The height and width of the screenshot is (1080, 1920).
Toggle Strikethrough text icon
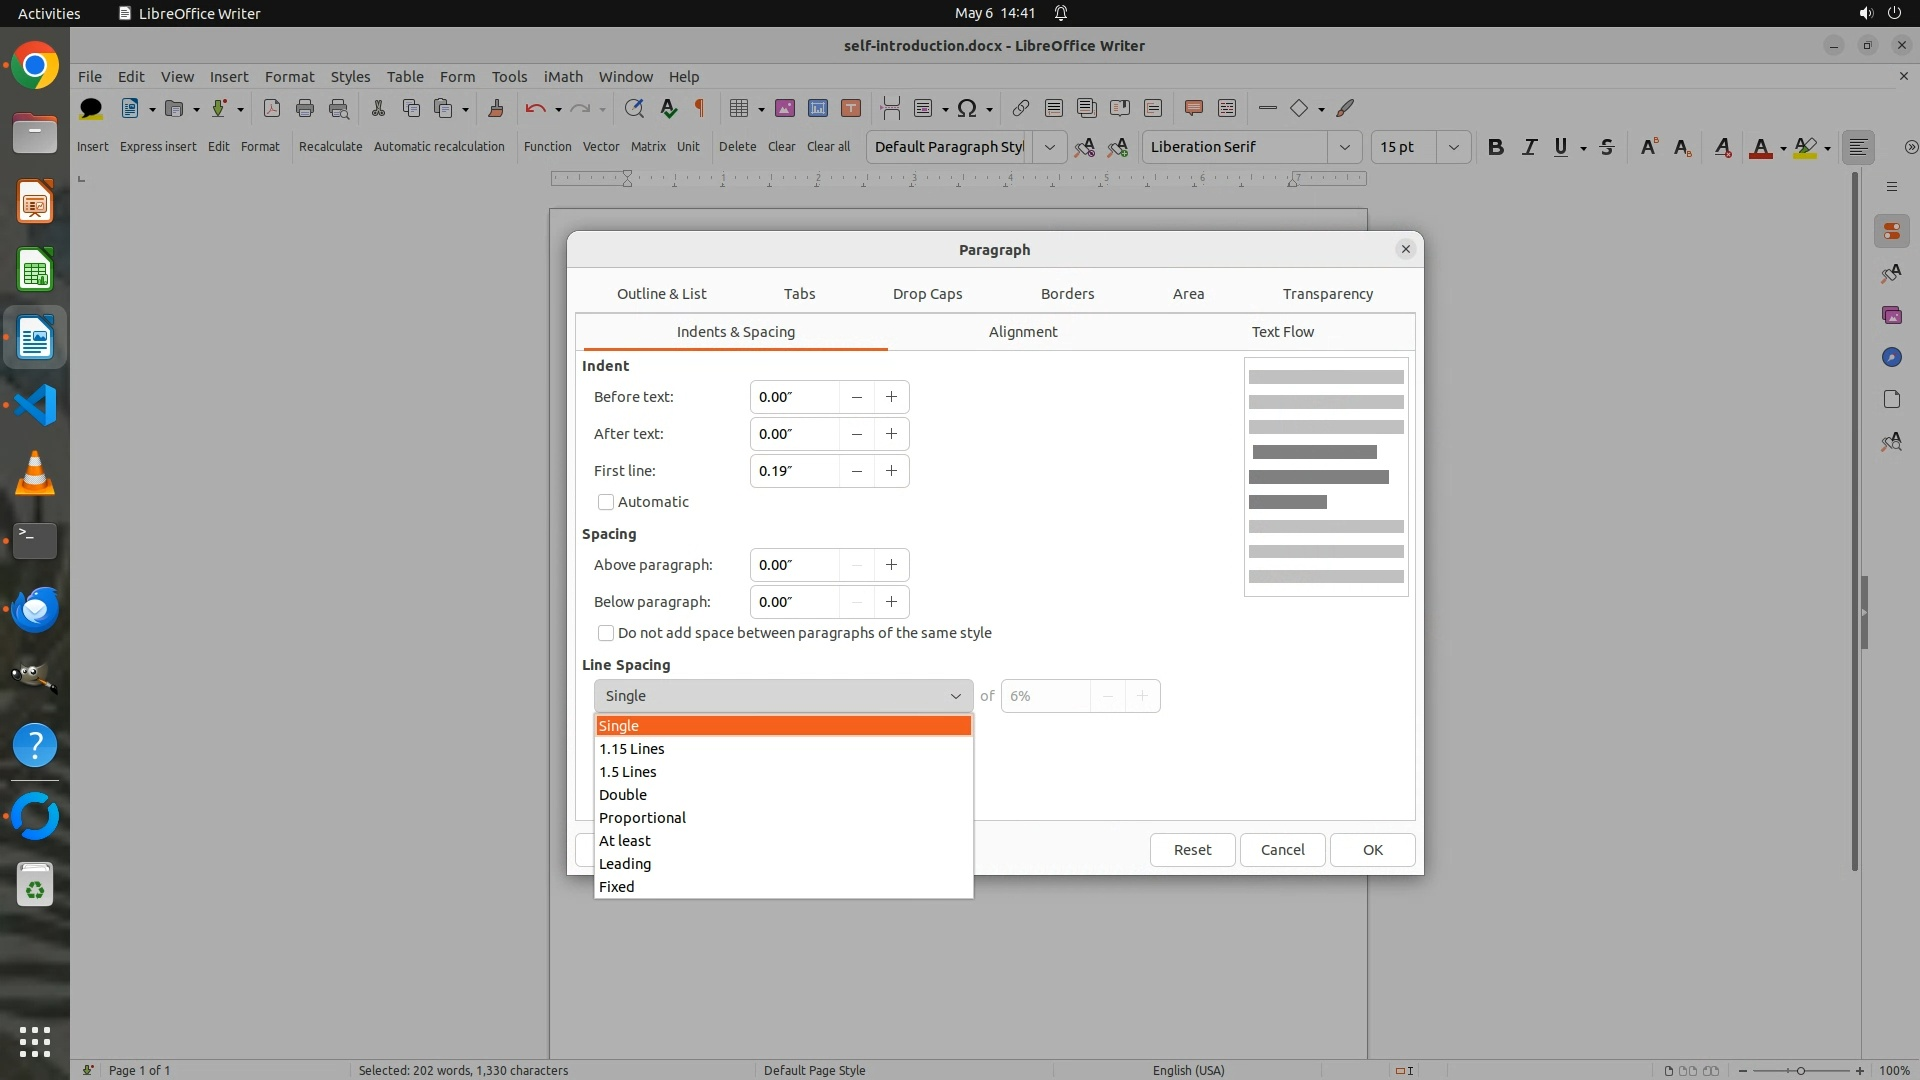coord(1607,147)
